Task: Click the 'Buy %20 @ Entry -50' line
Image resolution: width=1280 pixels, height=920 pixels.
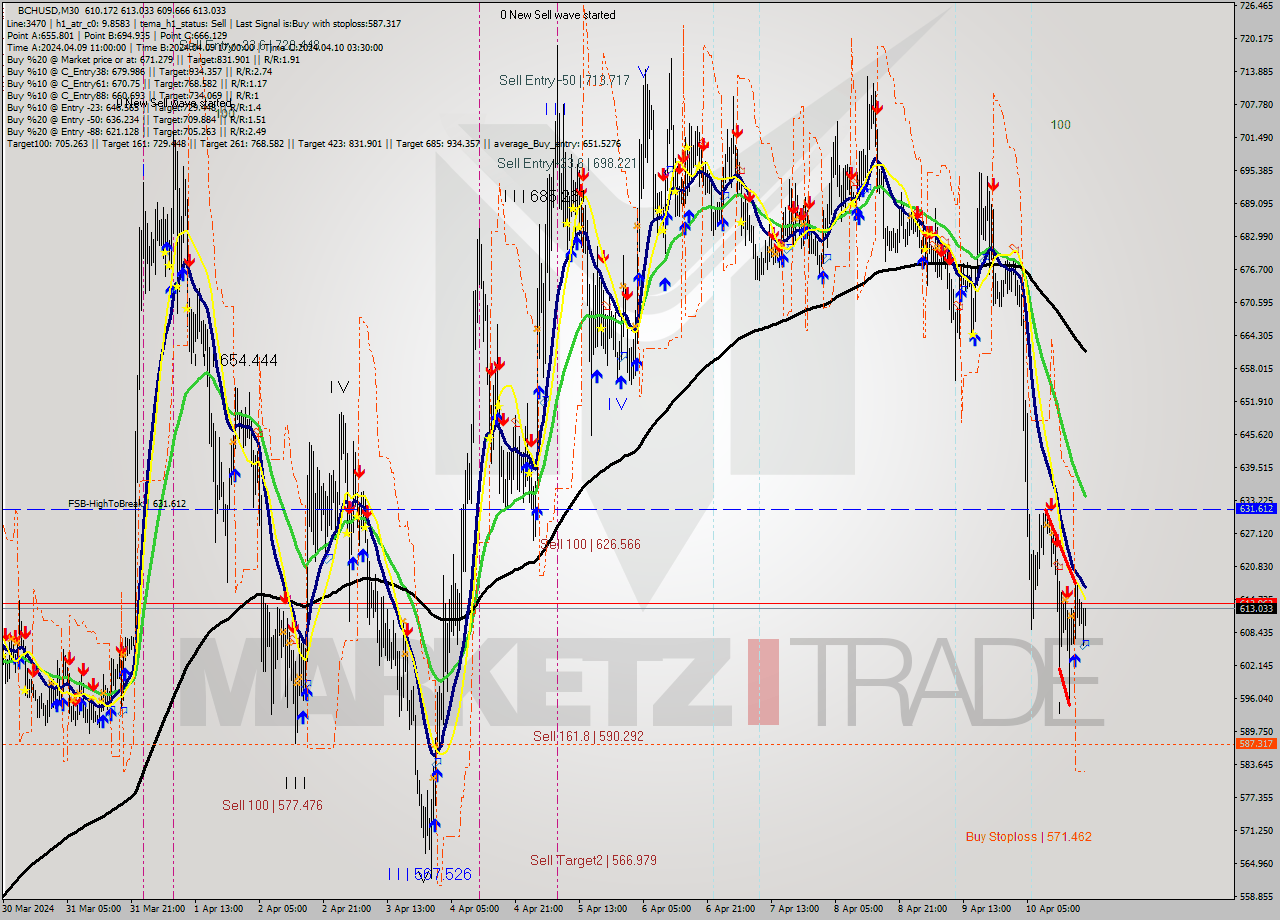Action: (x=135, y=119)
